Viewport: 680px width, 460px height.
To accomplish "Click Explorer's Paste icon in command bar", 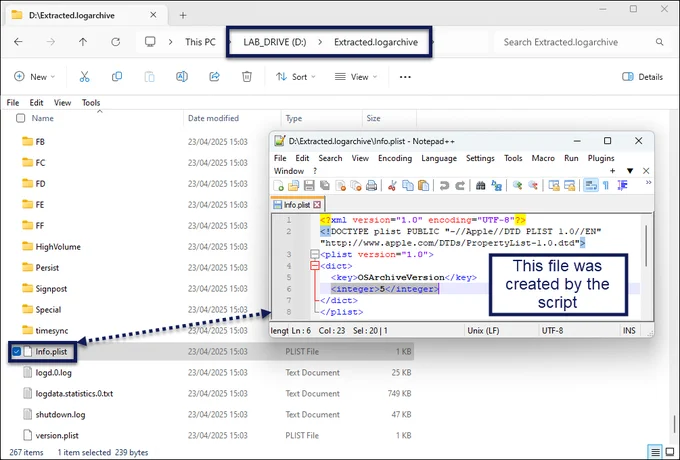I will (x=149, y=77).
